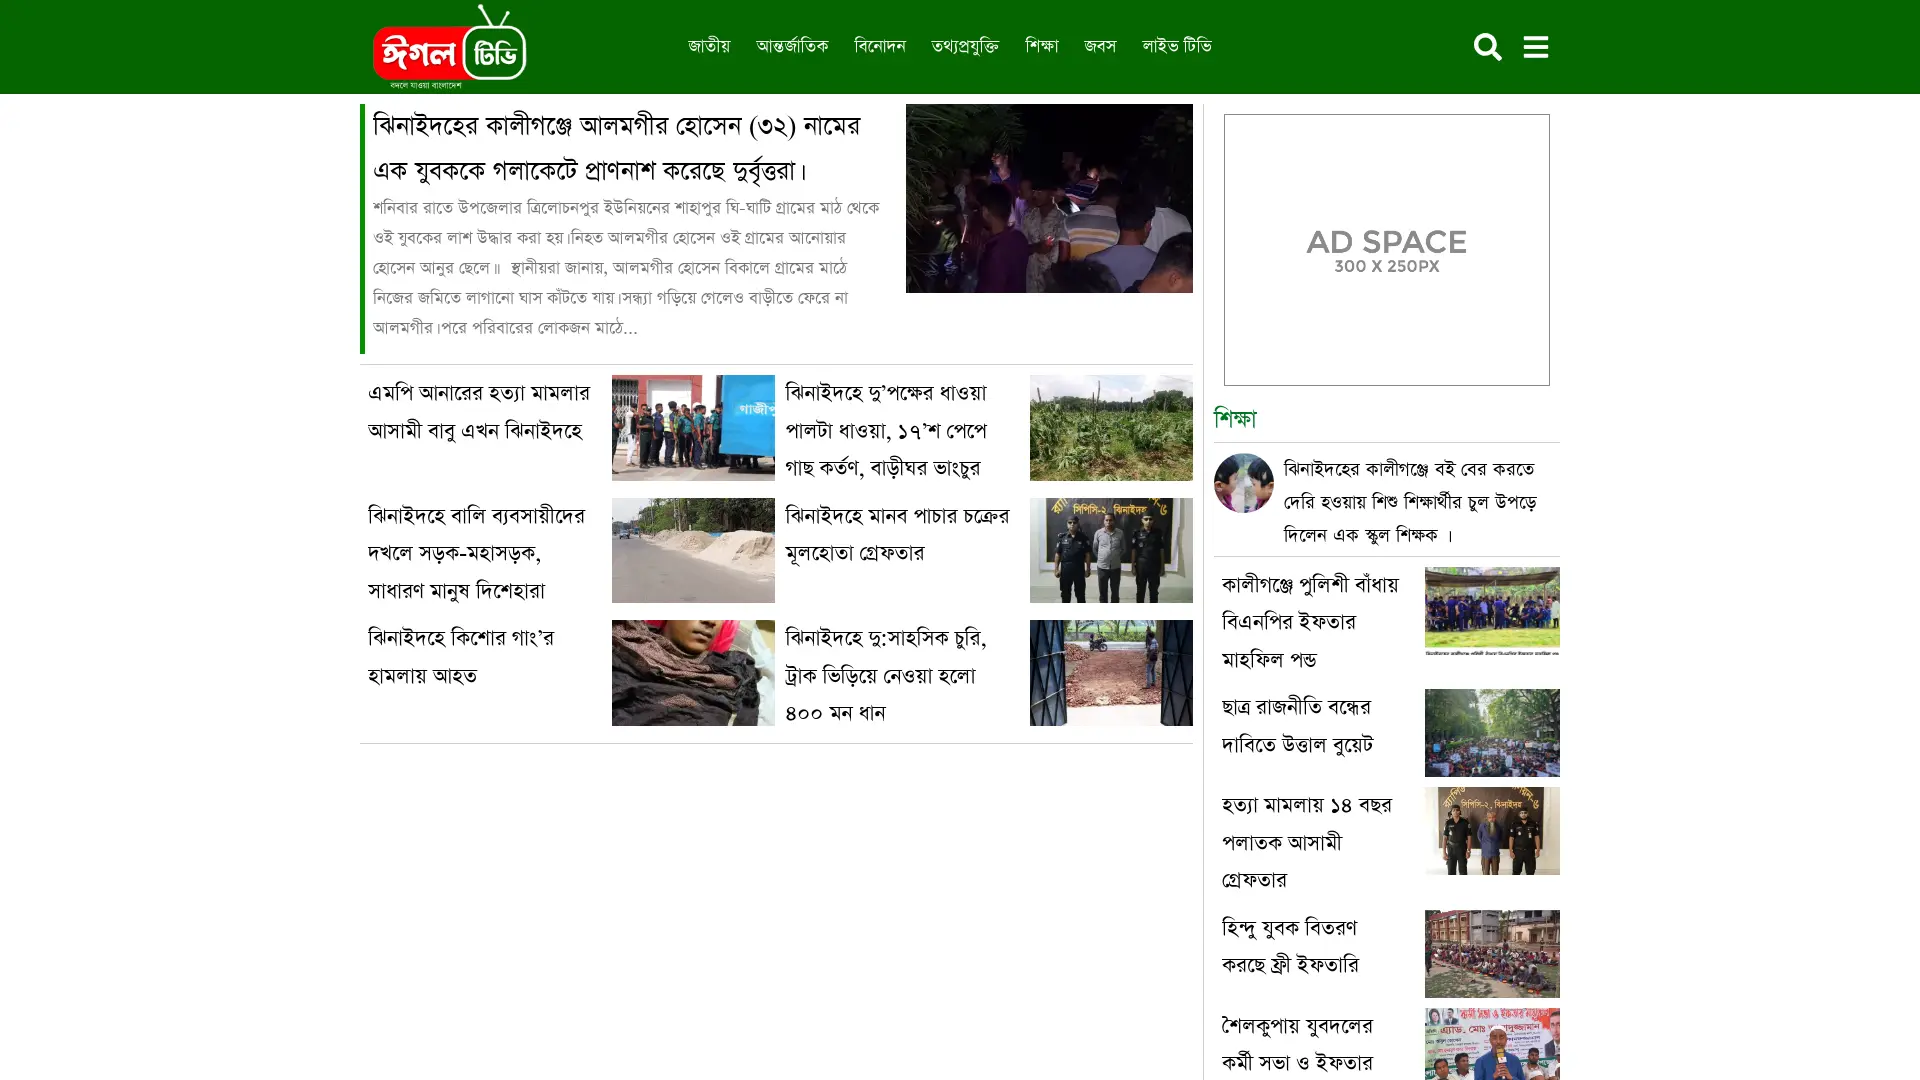1920x1080 pixels.
Task: Click the Jubo Dal meeting speaker thumbnail
Action: tap(1492, 1044)
